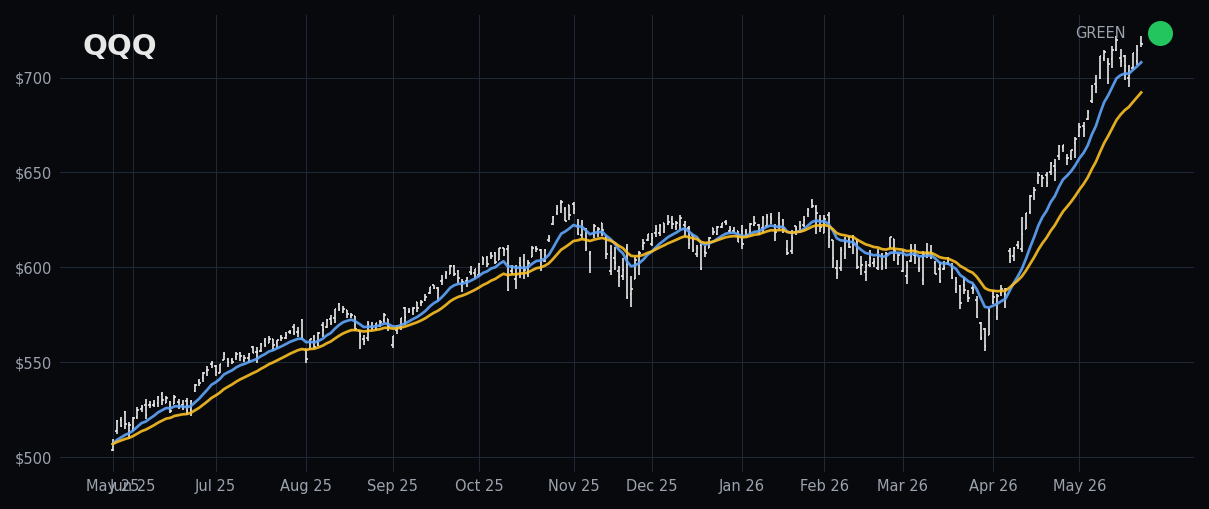Click the Feb 26 date label
Screen dimensions: 1209x509
click(825, 486)
